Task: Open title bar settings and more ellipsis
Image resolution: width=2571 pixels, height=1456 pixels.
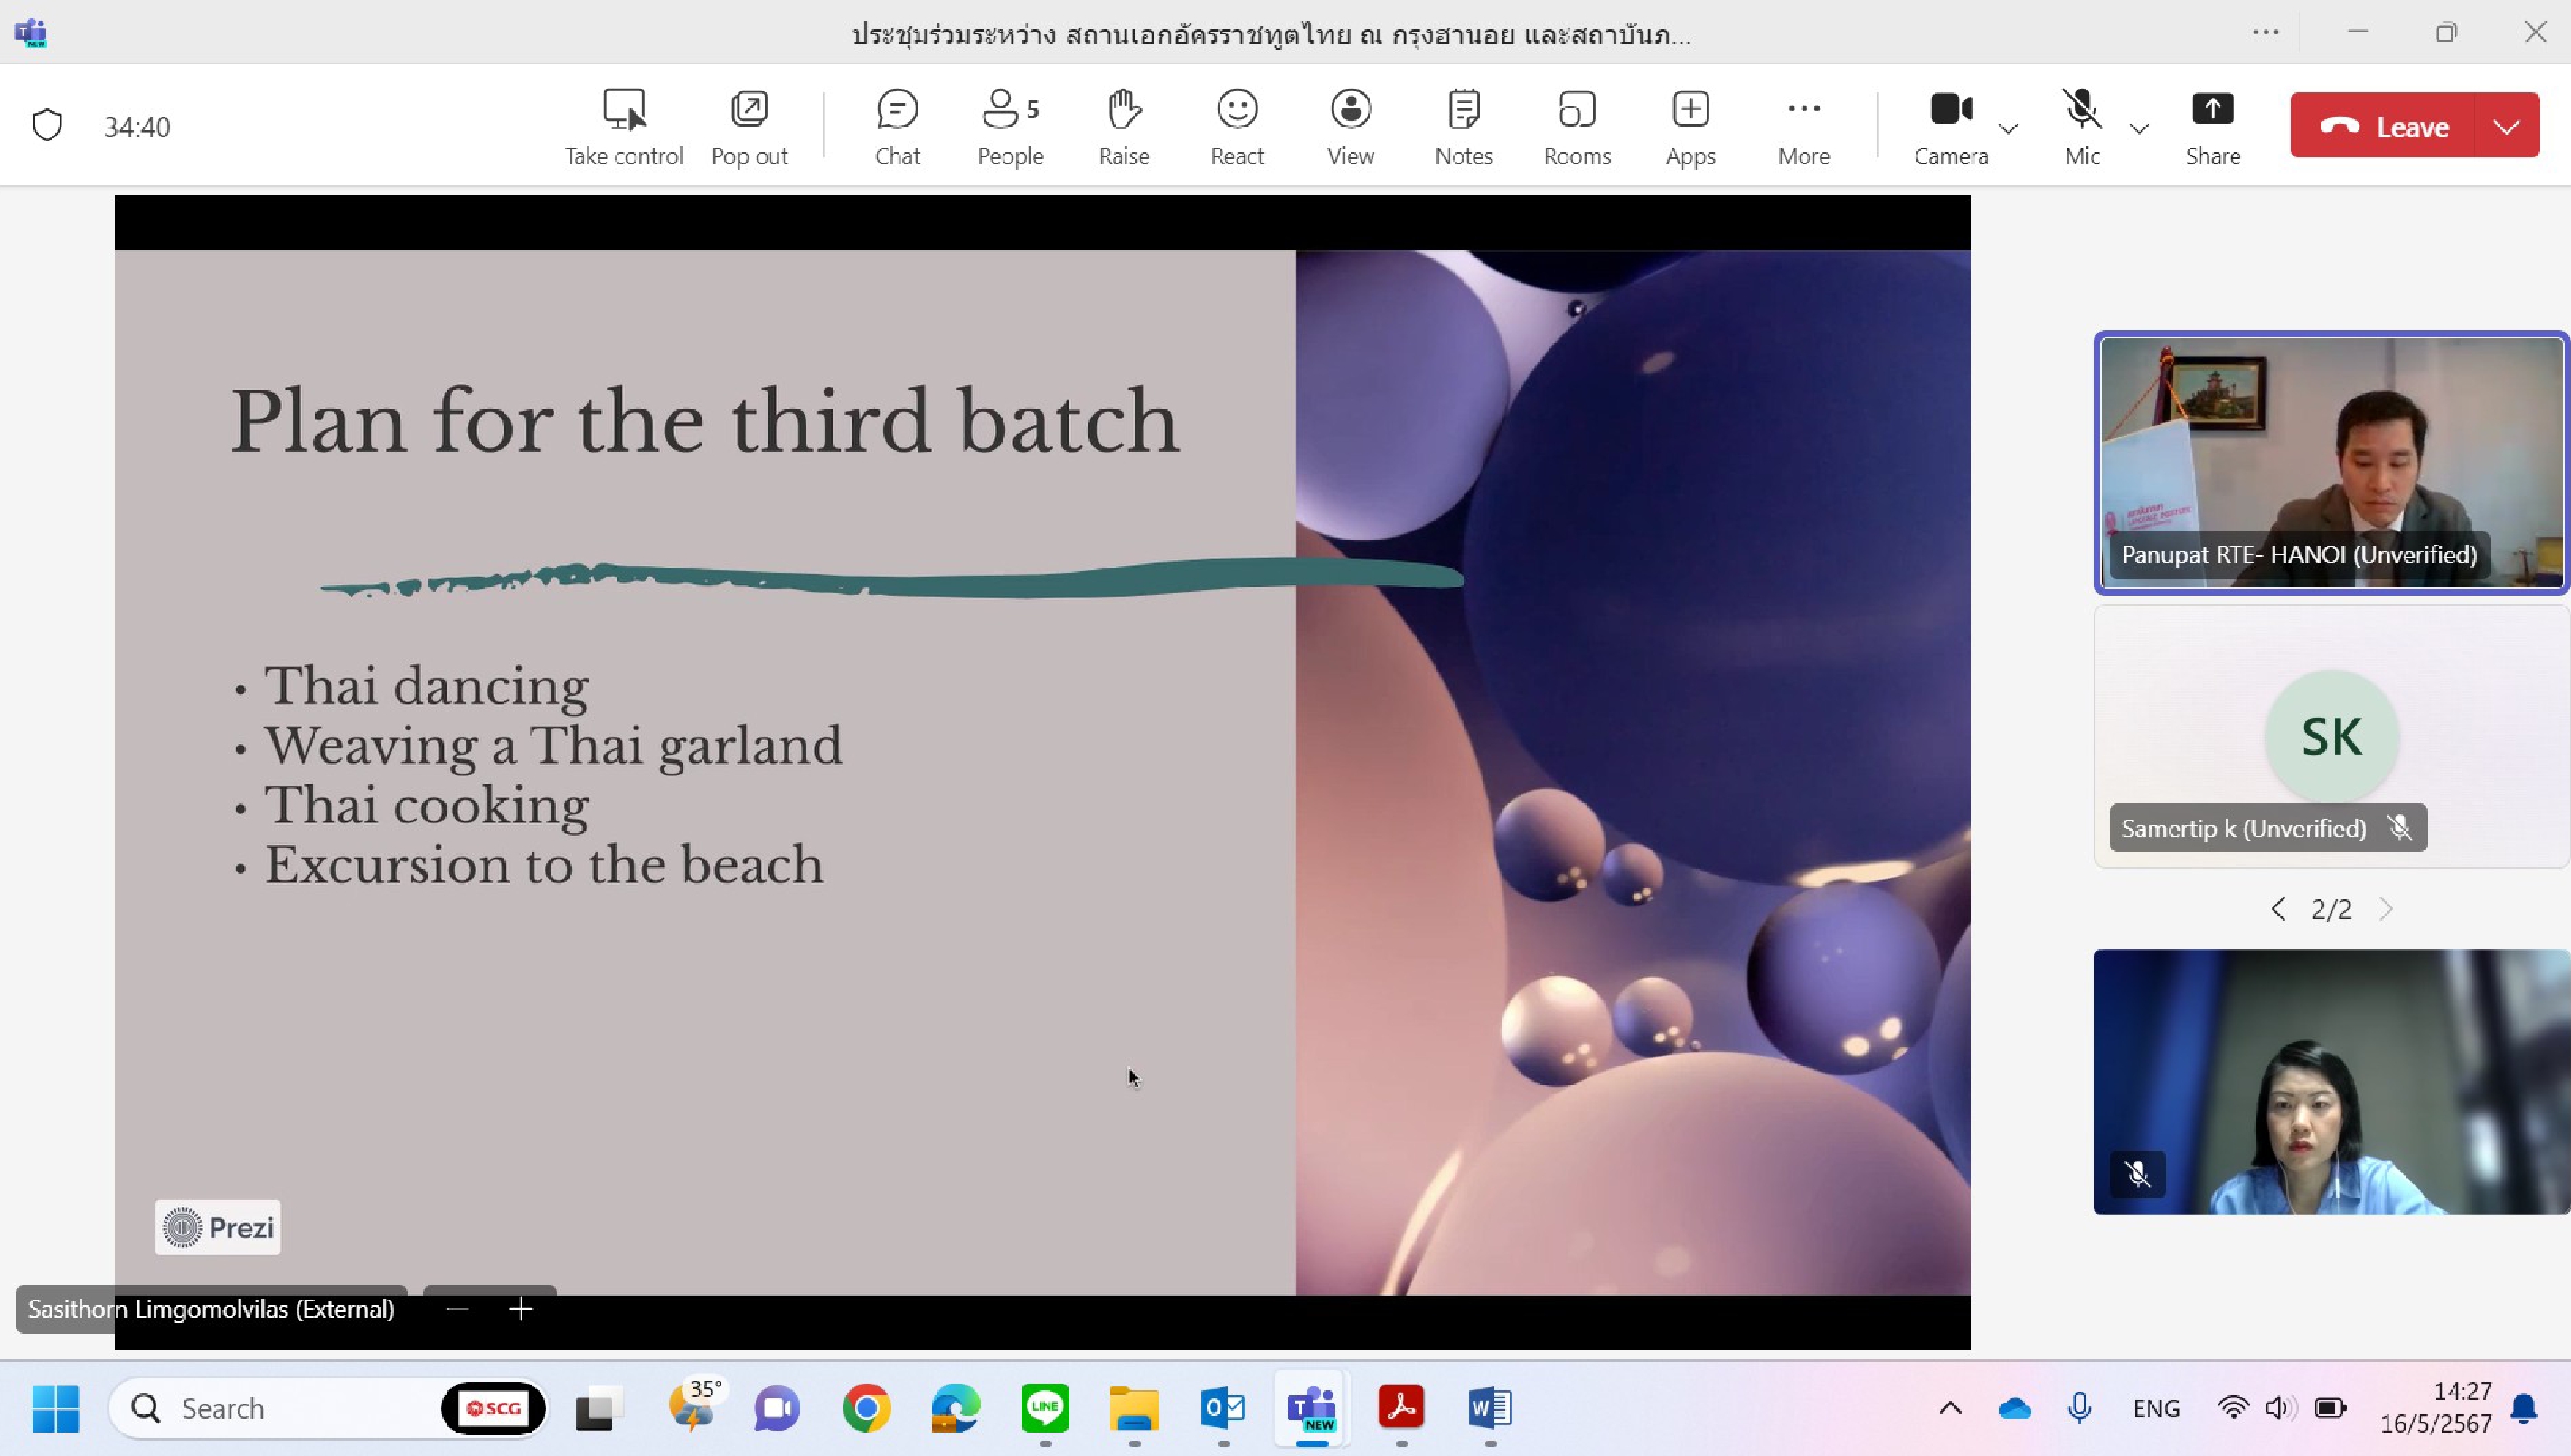Action: (2265, 32)
